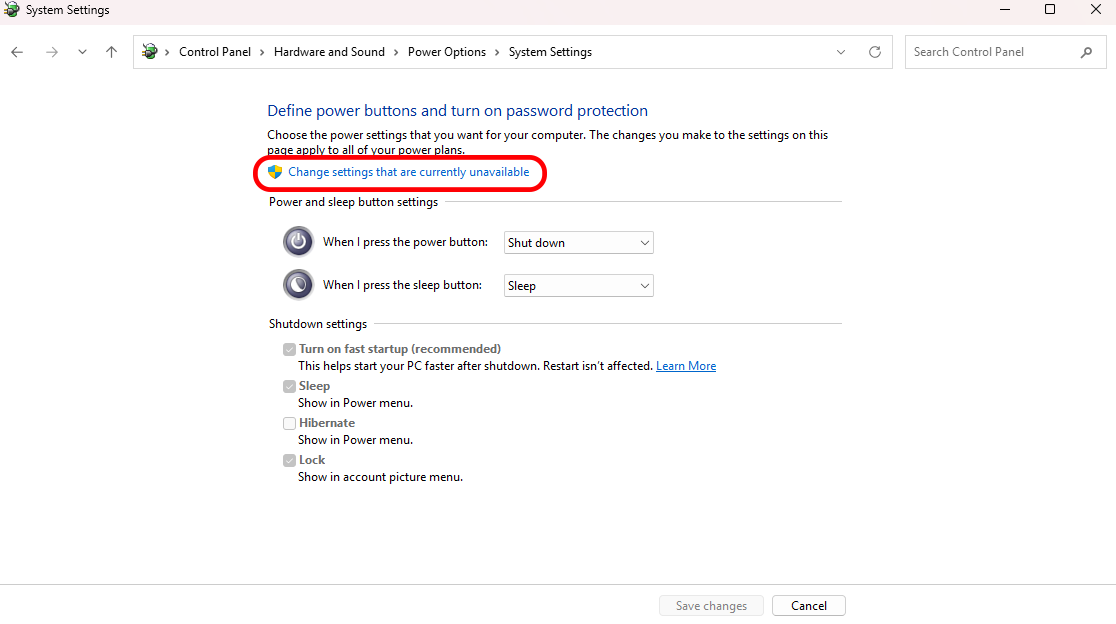This screenshot has height=624, width=1116.
Task: Click the forward navigation arrow
Action: click(x=51, y=52)
